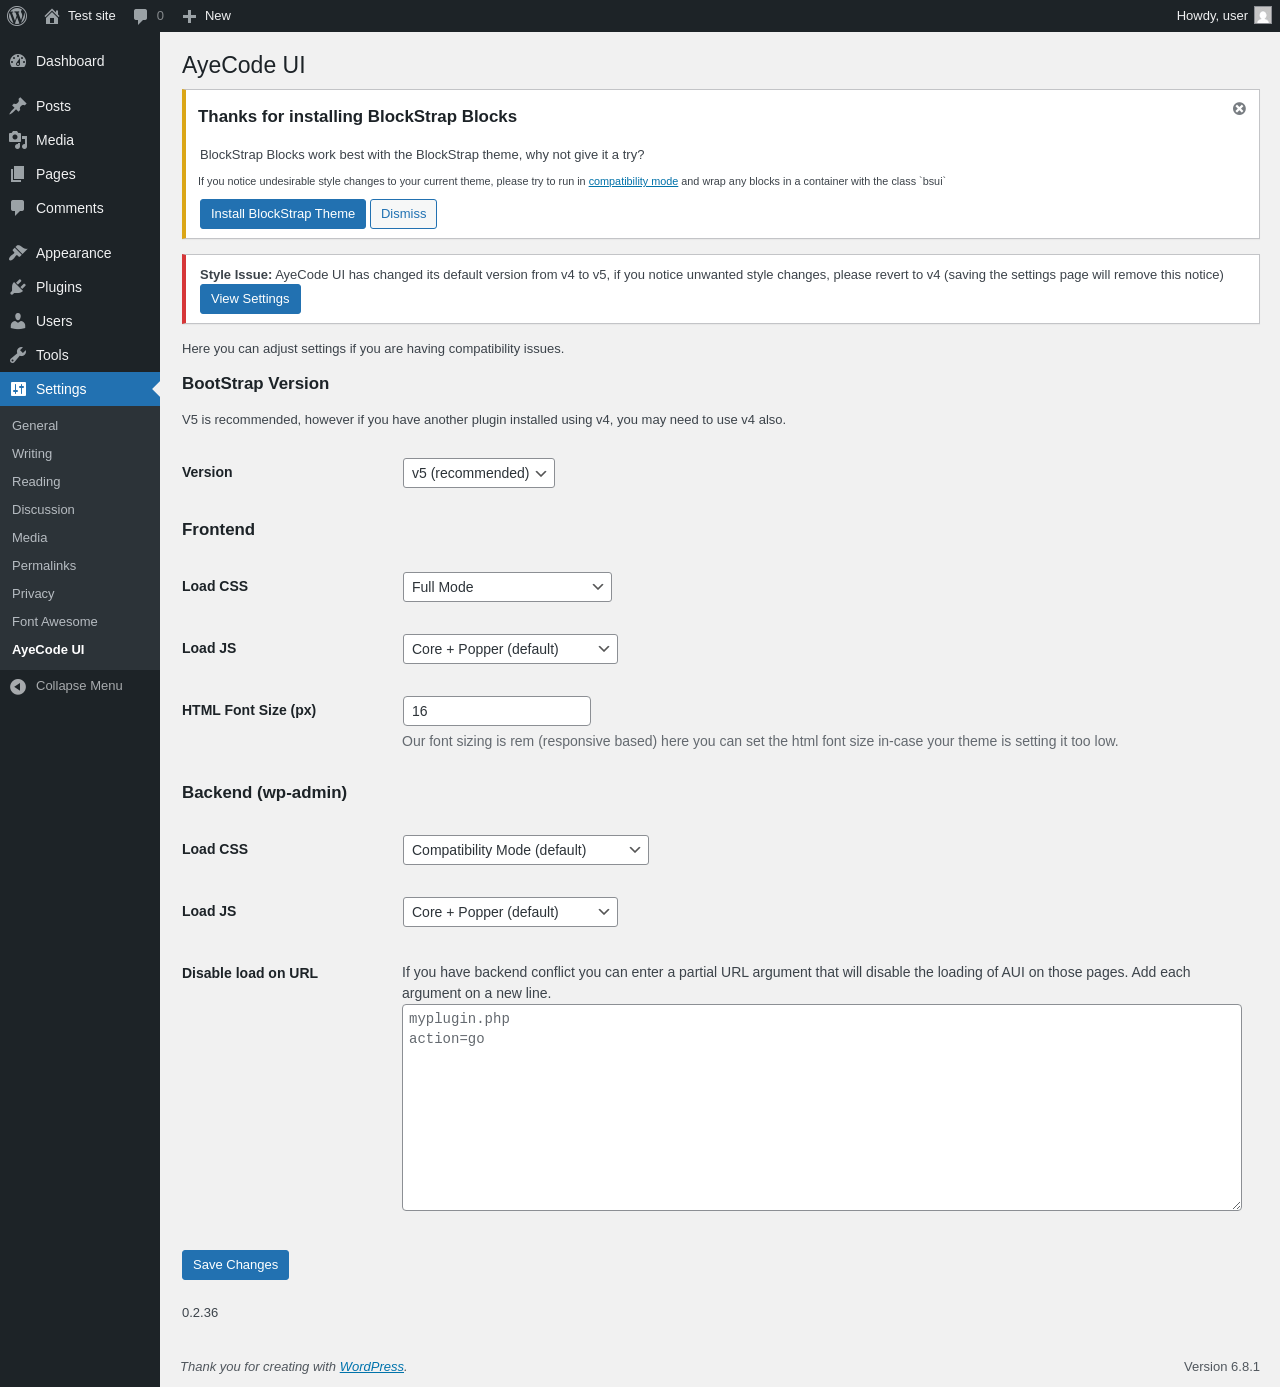This screenshot has width=1280, height=1387.
Task: Click the Dashboard gauge icon
Action: (18, 61)
